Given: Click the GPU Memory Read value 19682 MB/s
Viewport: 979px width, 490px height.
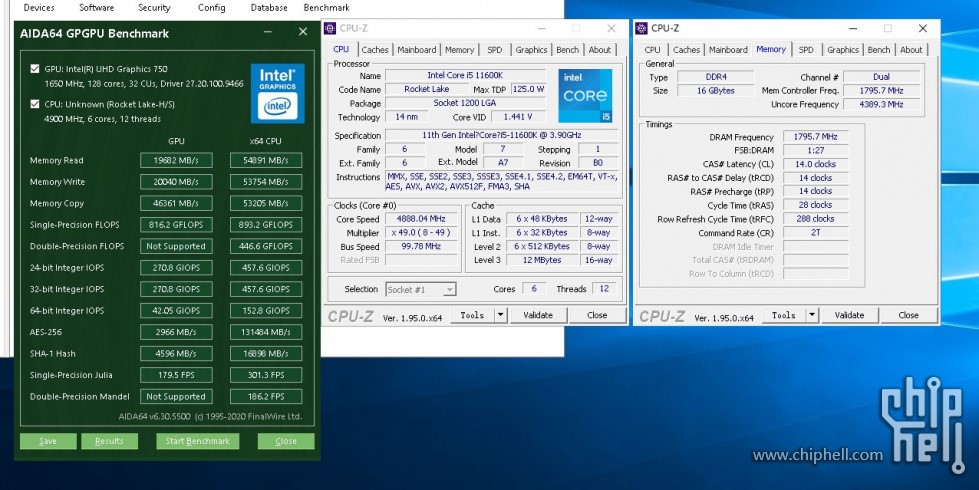Looking at the screenshot, I should point(176,160).
